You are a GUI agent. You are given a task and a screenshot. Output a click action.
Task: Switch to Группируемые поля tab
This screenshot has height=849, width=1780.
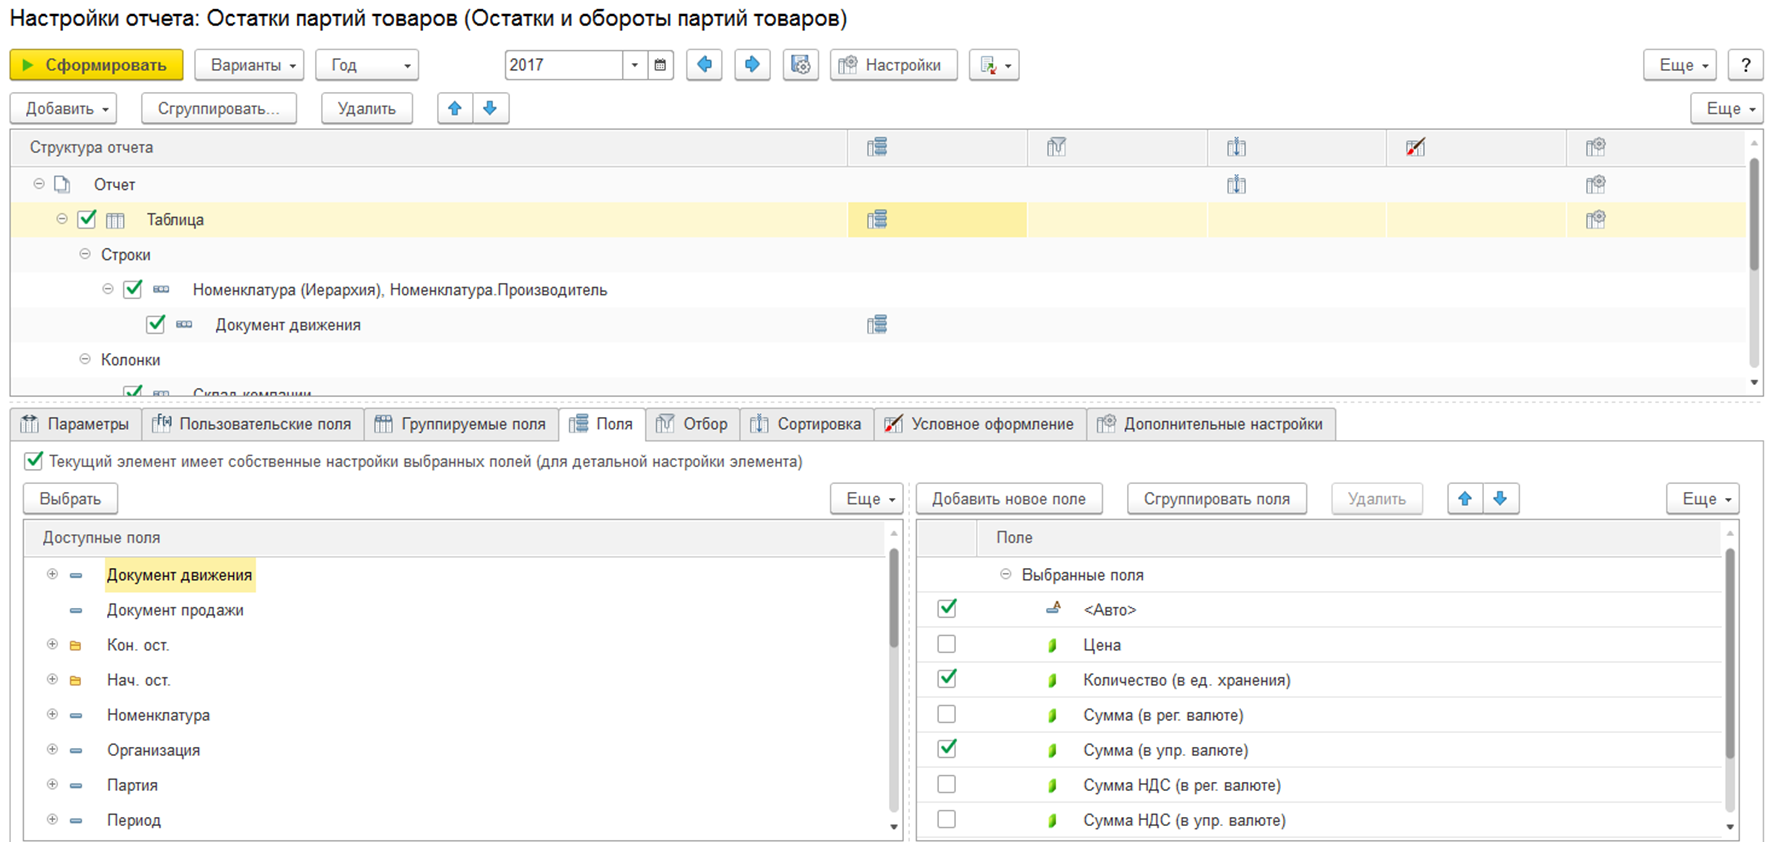(x=460, y=424)
